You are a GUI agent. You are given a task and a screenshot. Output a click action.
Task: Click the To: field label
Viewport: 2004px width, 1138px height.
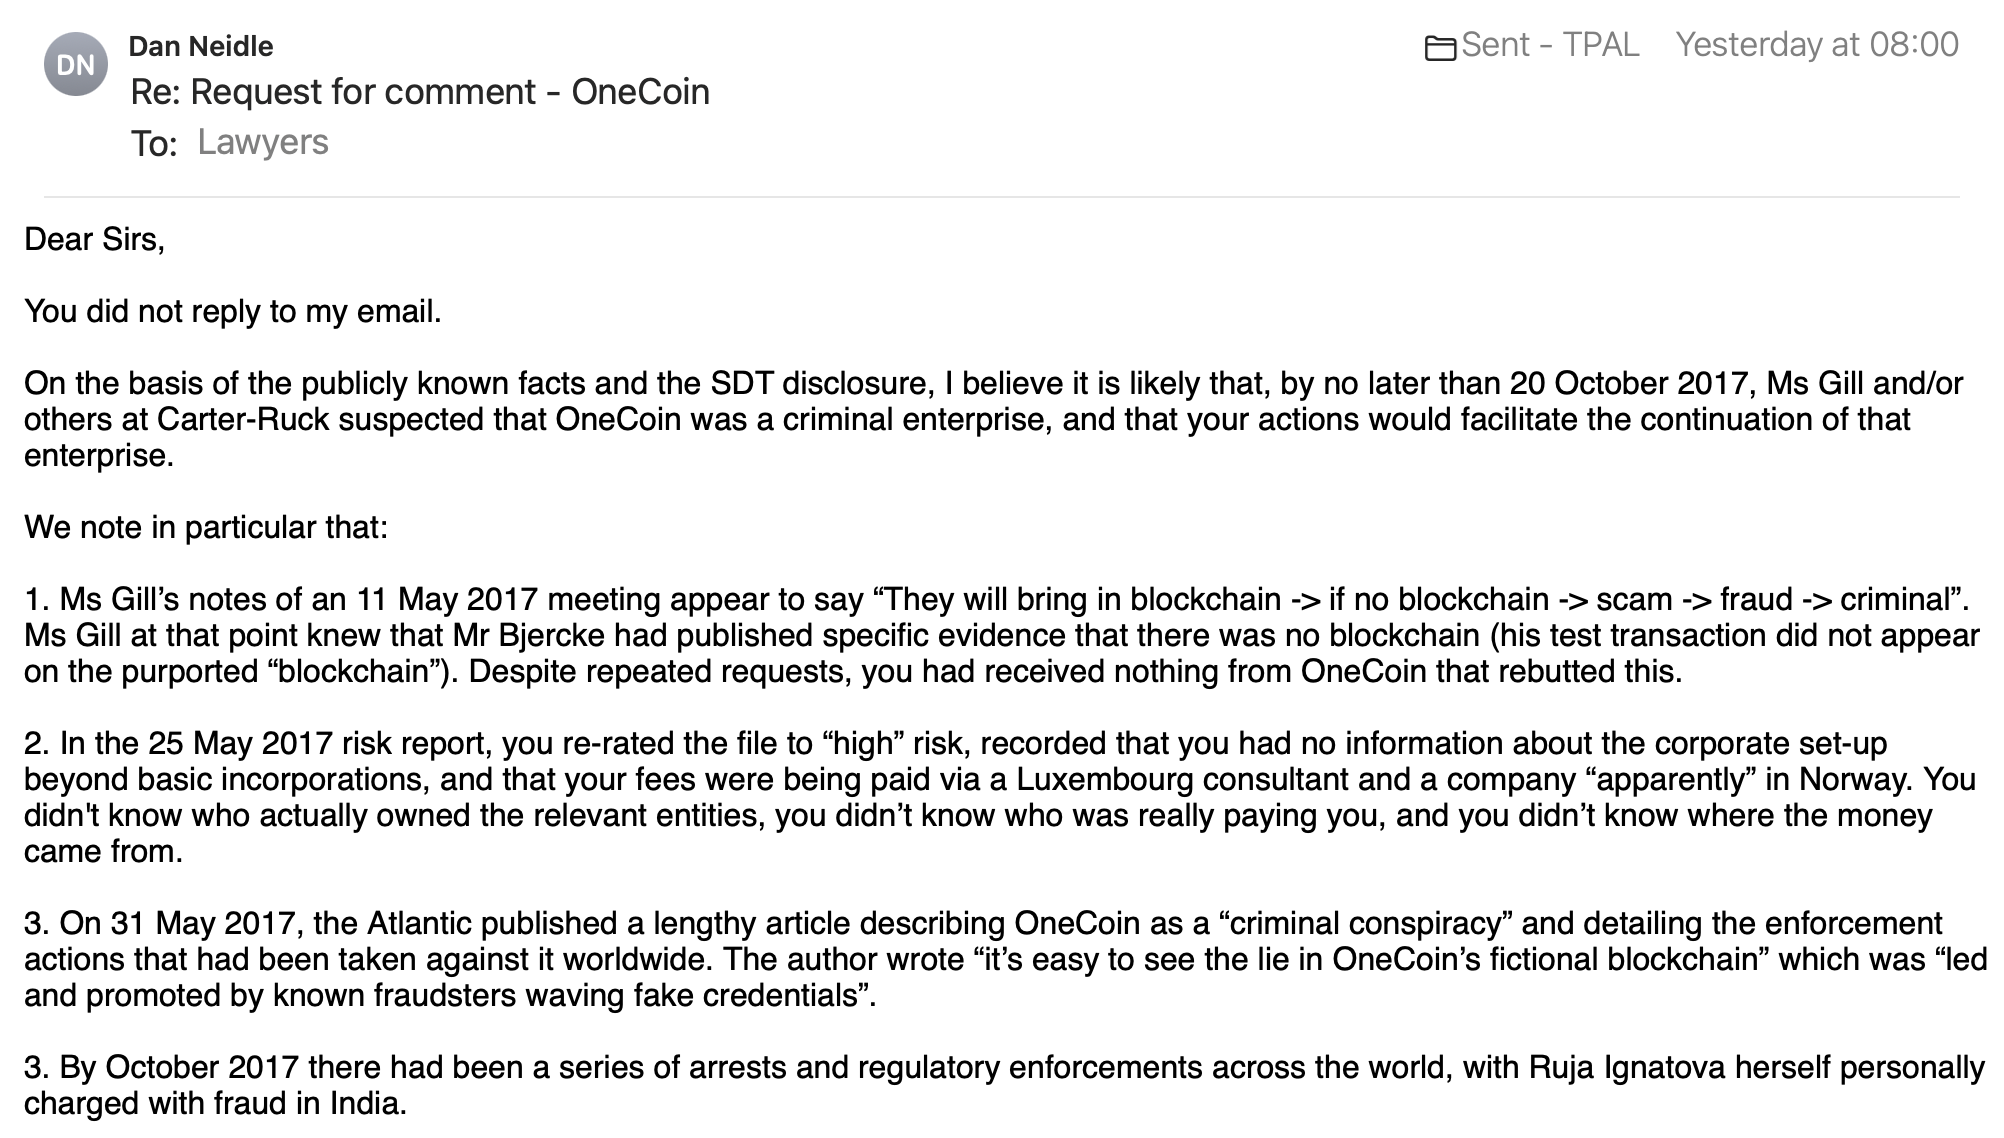click(x=153, y=144)
